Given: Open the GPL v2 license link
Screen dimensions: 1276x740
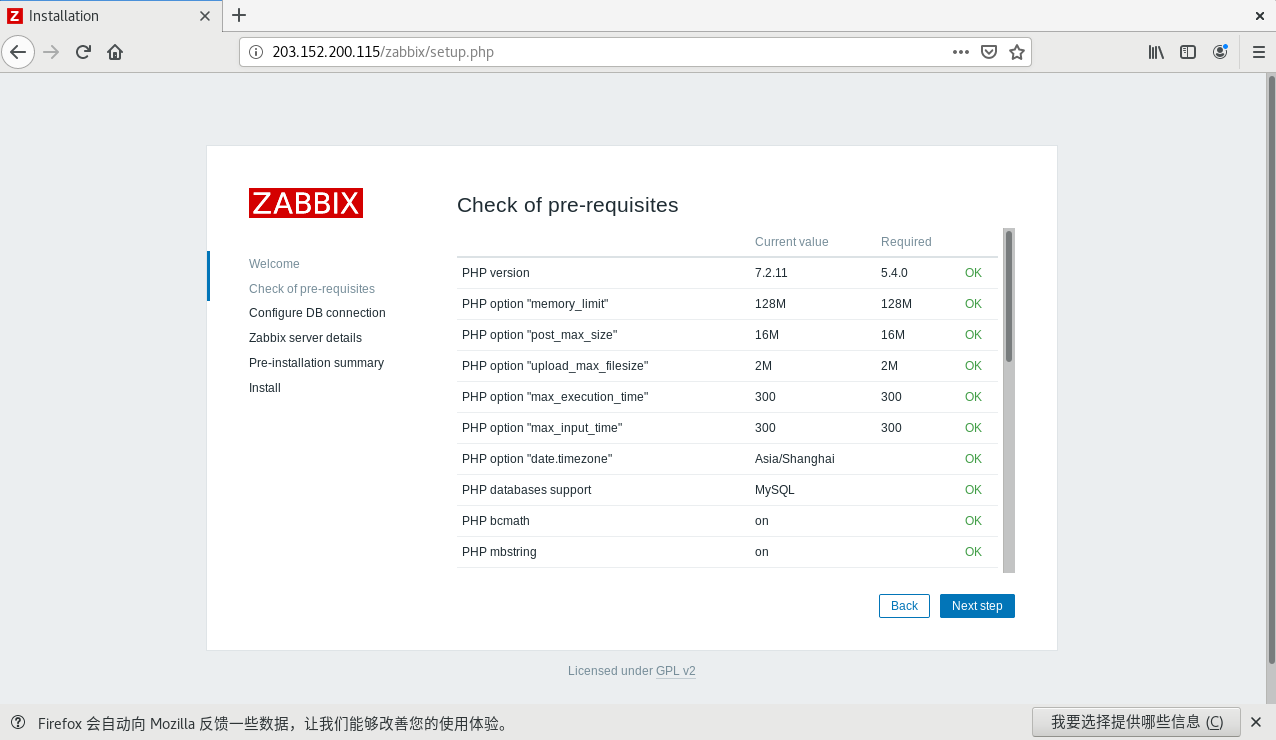Looking at the screenshot, I should pyautogui.click(x=675, y=671).
